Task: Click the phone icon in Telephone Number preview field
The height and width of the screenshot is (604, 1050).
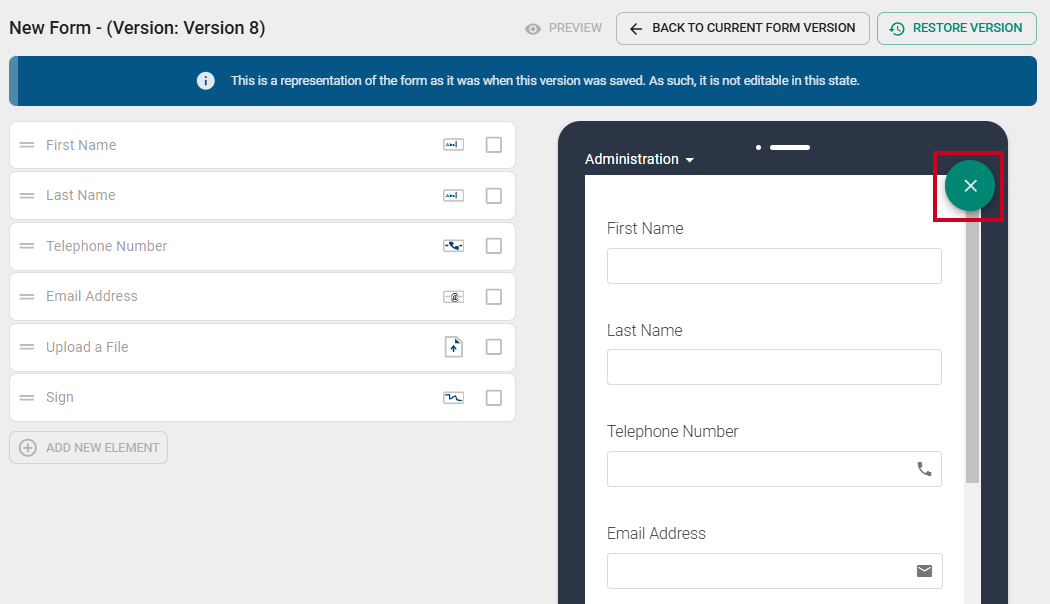Action: click(x=924, y=469)
